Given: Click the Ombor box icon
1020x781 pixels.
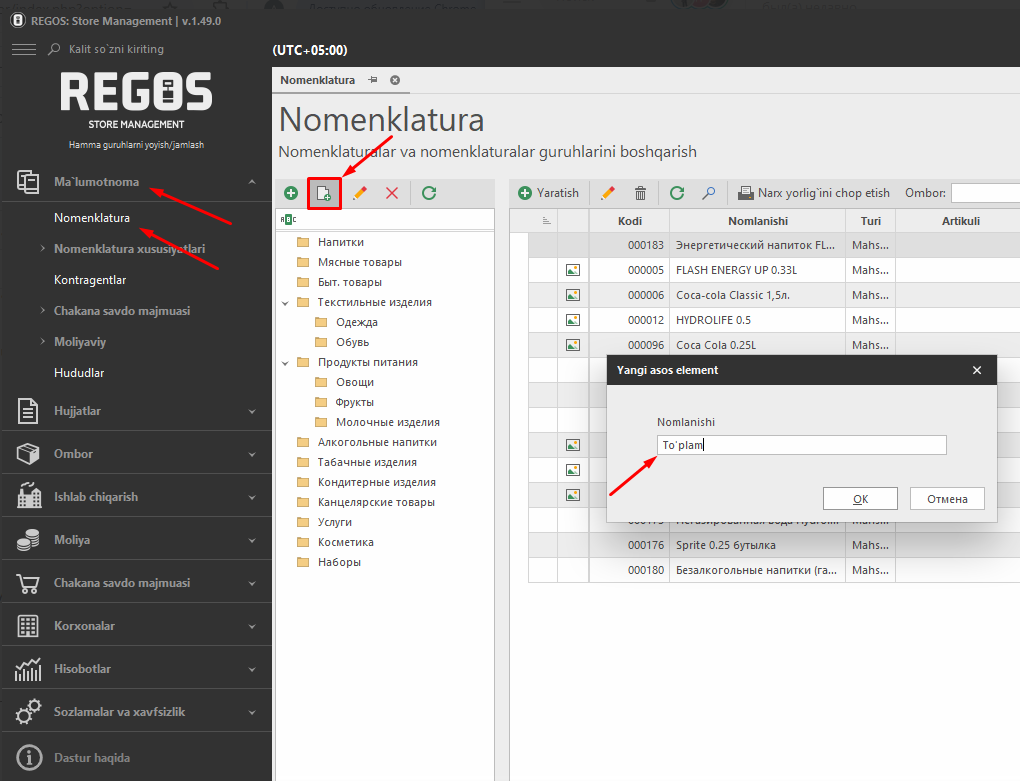Looking at the screenshot, I should click(28, 454).
